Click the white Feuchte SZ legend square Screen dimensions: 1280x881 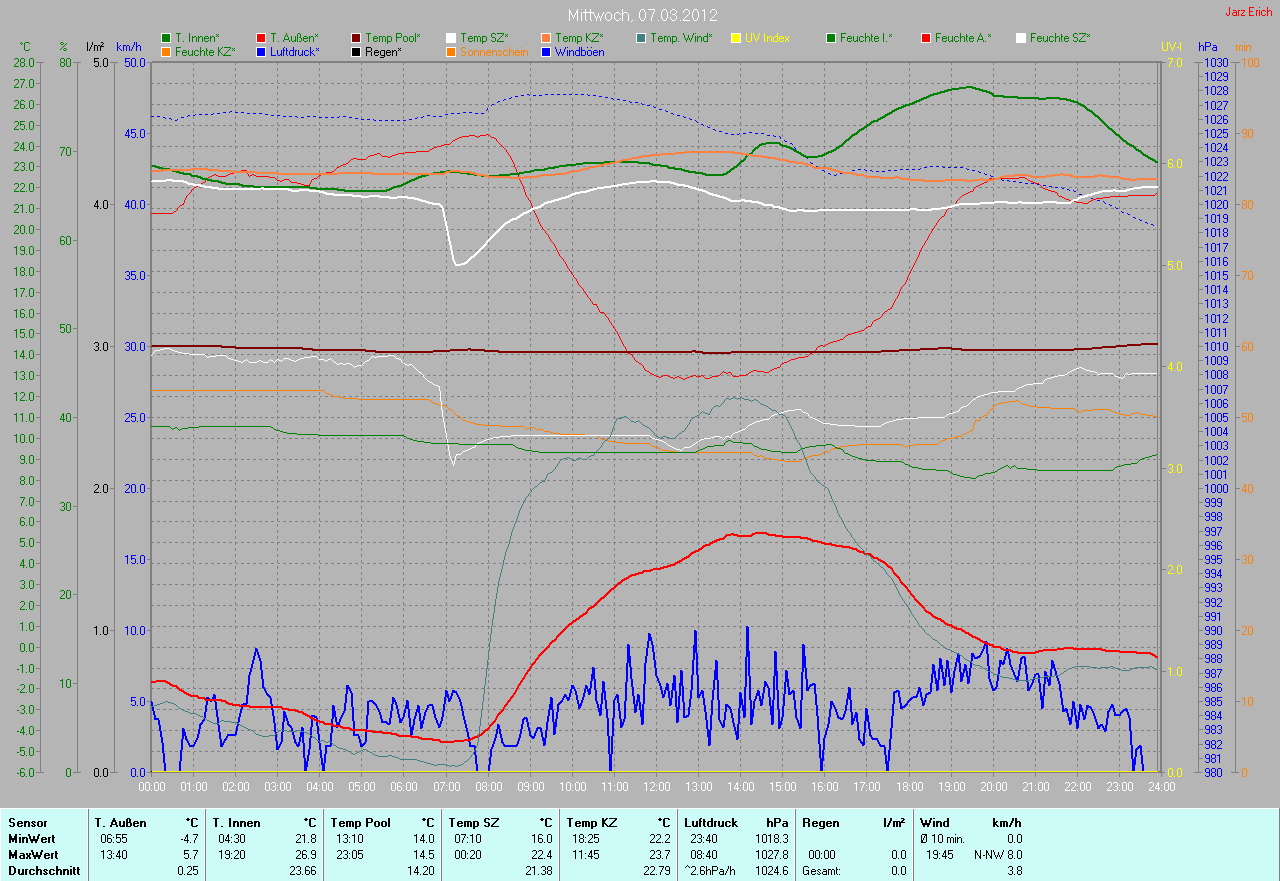tap(1021, 38)
